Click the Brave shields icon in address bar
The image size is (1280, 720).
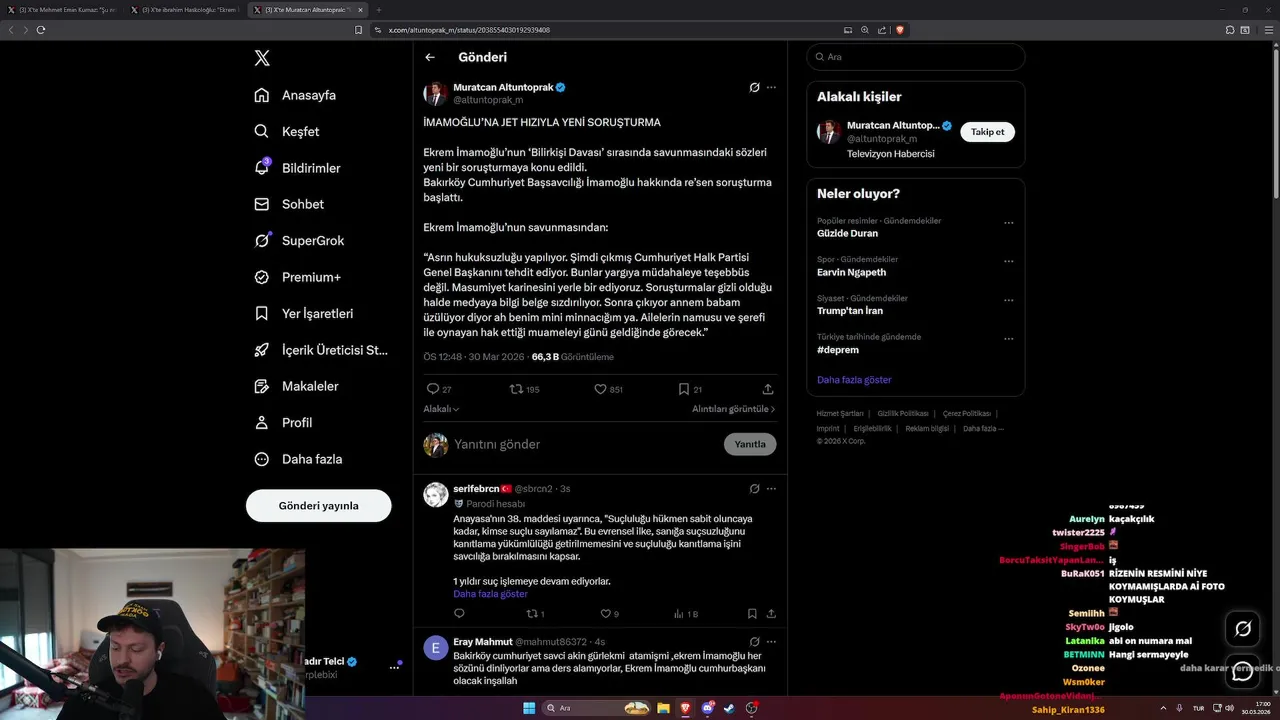click(900, 30)
